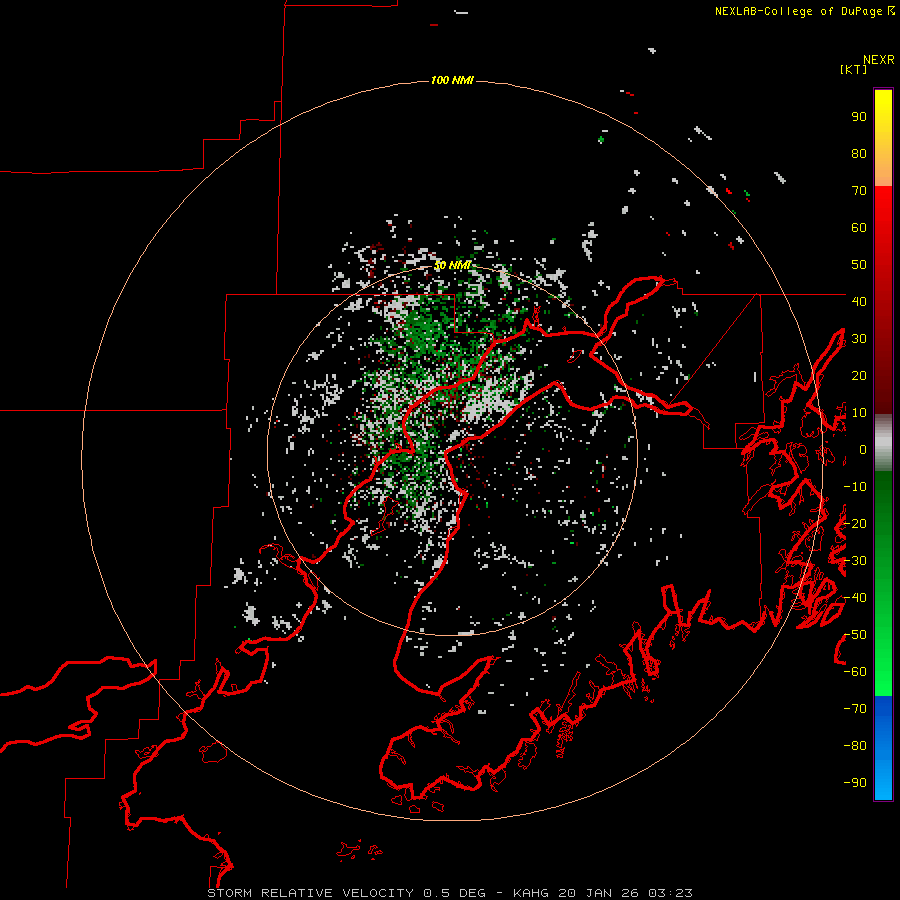Click the "-30" scale label
The width and height of the screenshot is (900, 900).
[855, 561]
